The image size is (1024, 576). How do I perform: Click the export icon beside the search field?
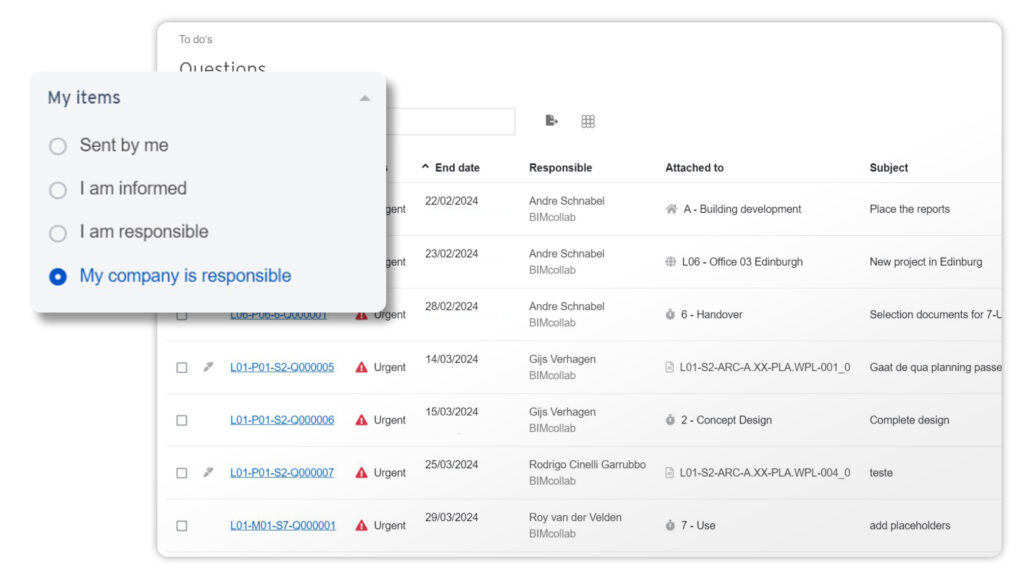(x=551, y=121)
